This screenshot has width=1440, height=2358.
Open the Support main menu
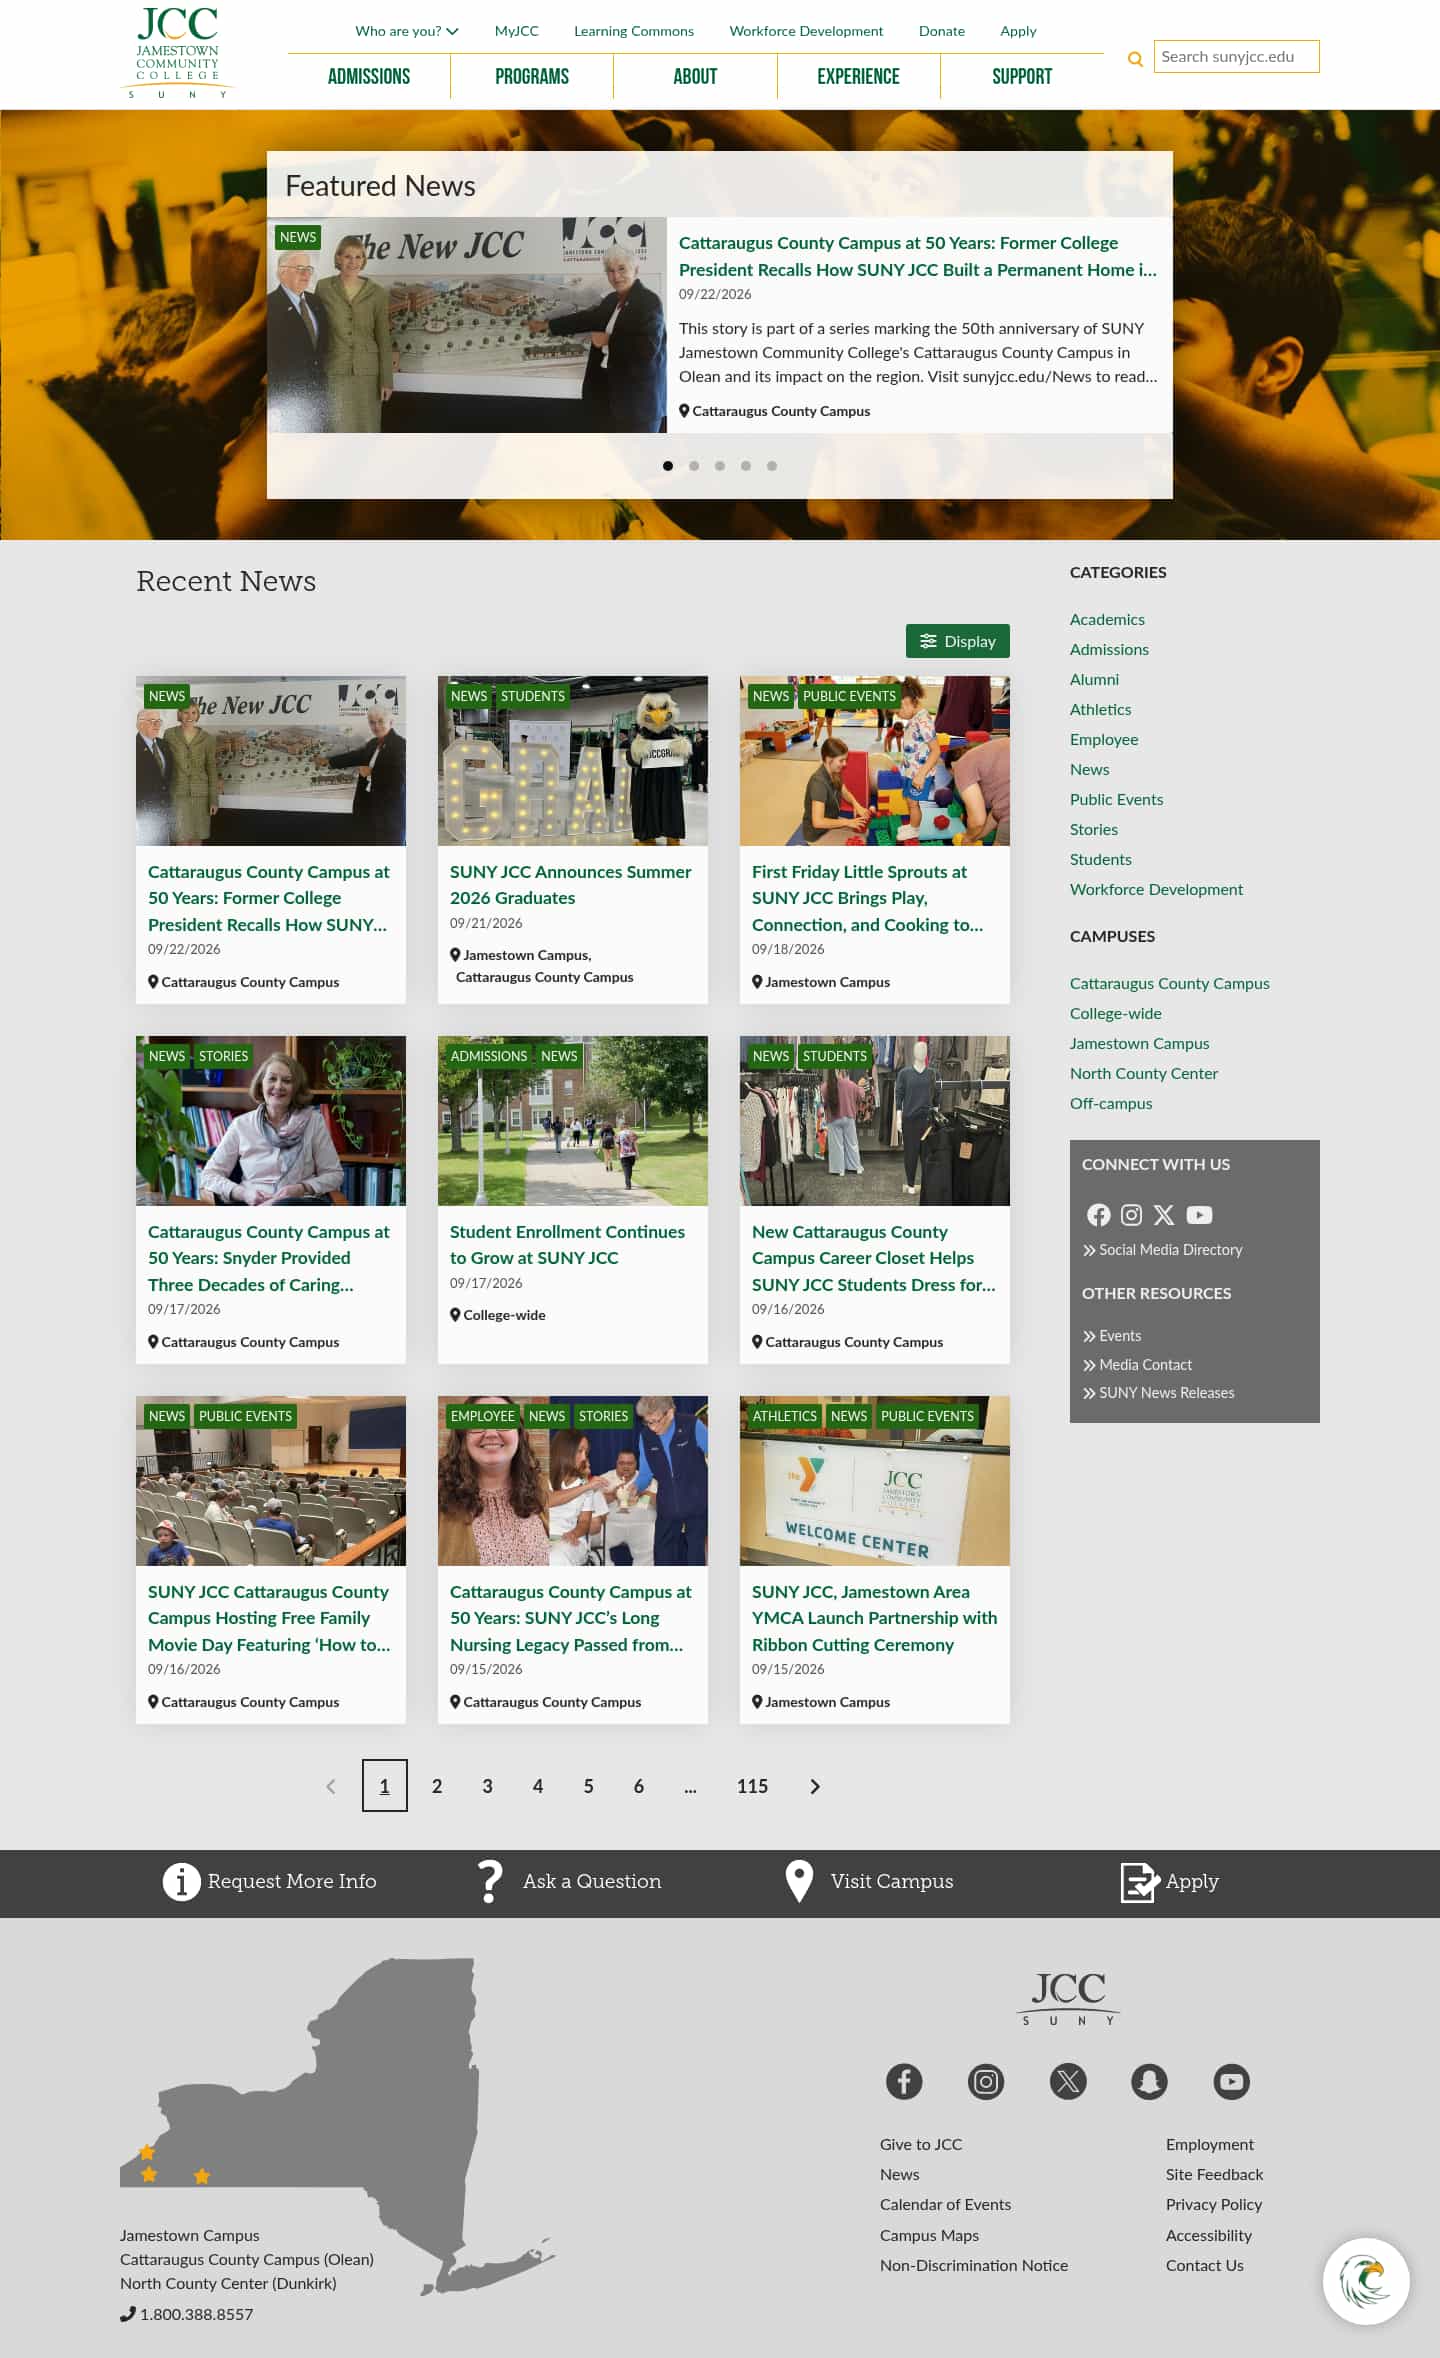1022,77
